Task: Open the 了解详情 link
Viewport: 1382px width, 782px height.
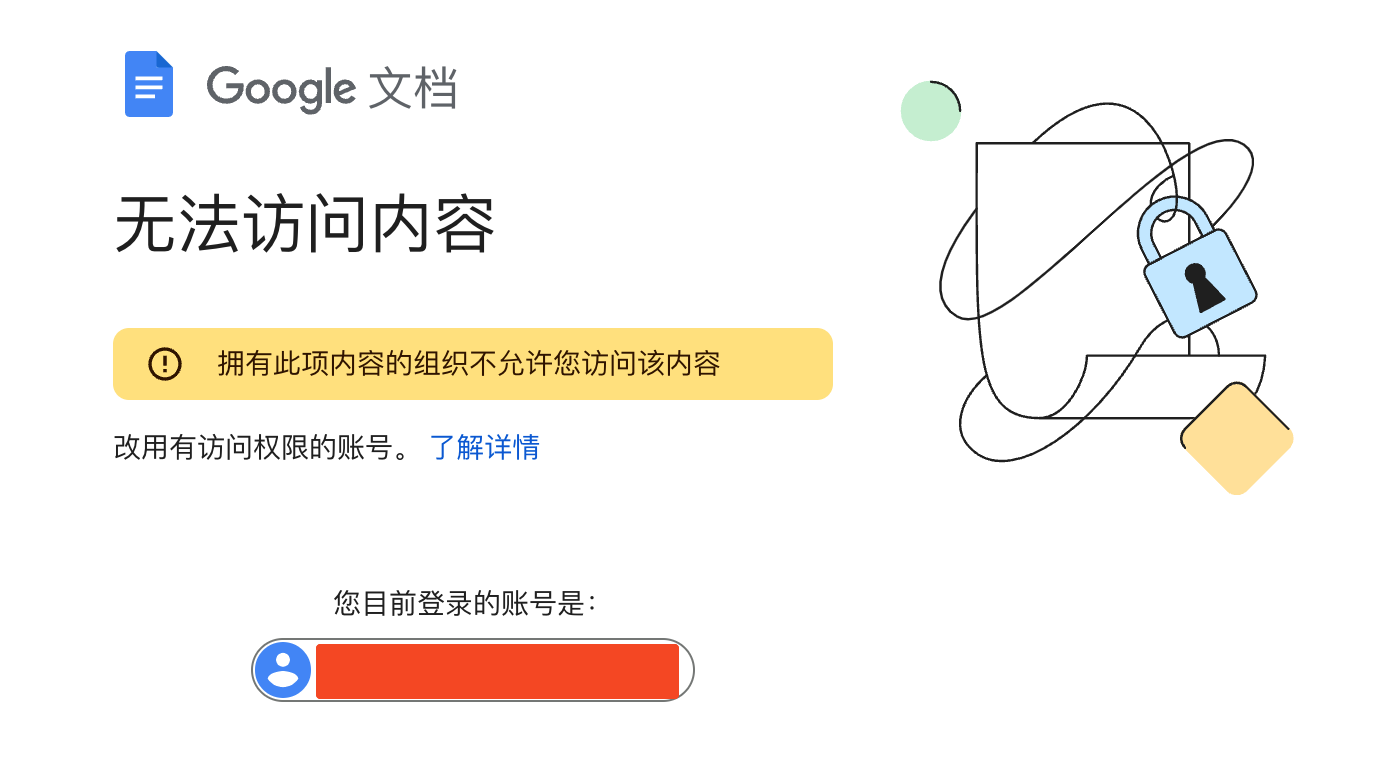Action: [485, 447]
